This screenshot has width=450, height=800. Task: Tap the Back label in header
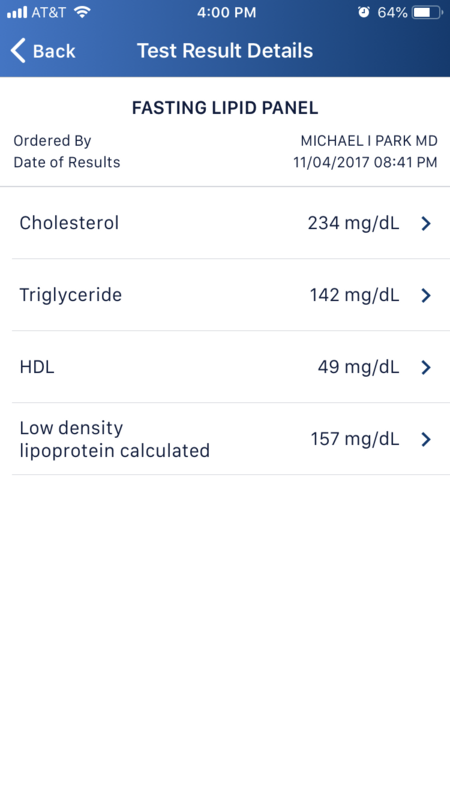click(54, 51)
